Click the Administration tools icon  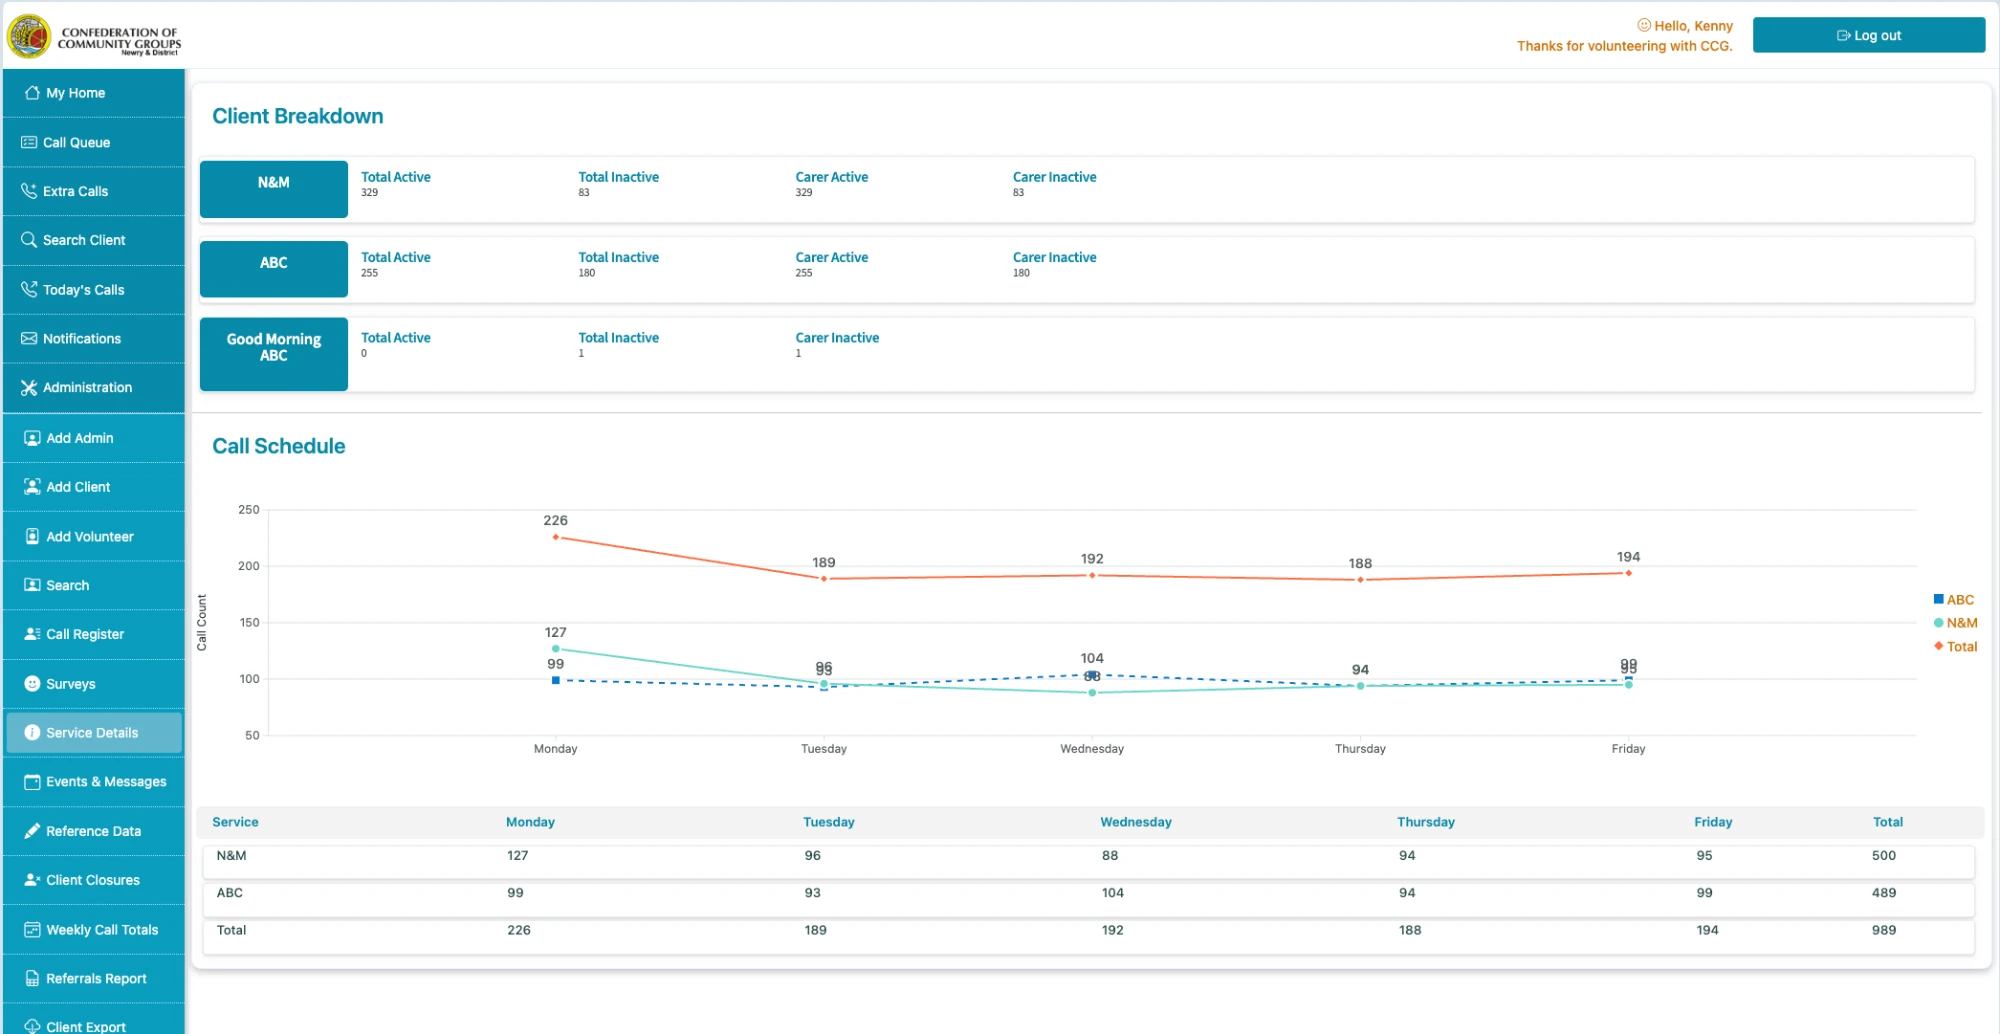(x=29, y=388)
